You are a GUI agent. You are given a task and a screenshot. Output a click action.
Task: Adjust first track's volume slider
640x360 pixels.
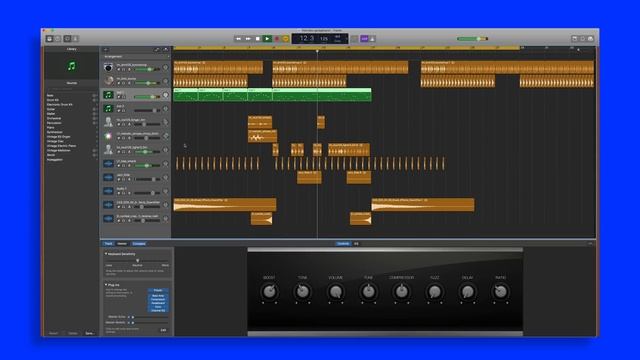(x=147, y=70)
